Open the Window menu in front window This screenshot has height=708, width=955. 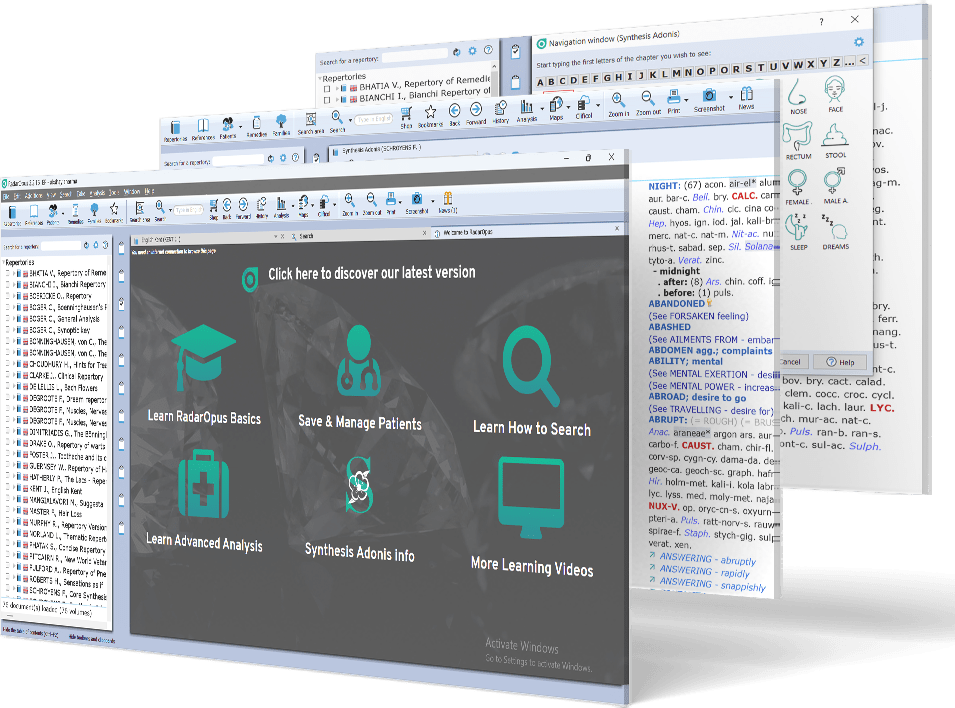(x=132, y=192)
